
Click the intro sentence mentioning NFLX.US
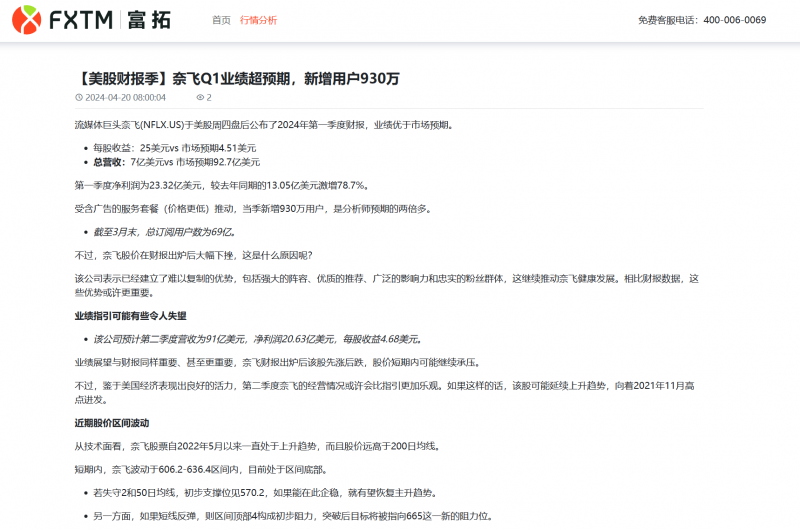point(264,125)
